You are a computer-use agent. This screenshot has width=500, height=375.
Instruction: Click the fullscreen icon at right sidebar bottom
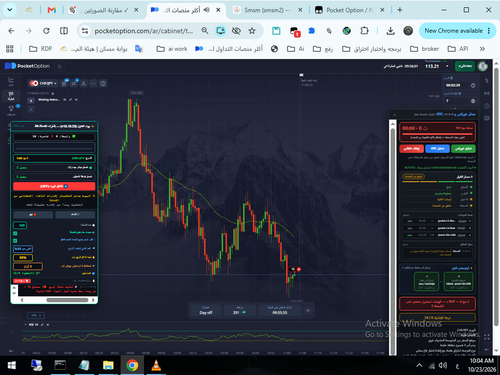point(487,337)
